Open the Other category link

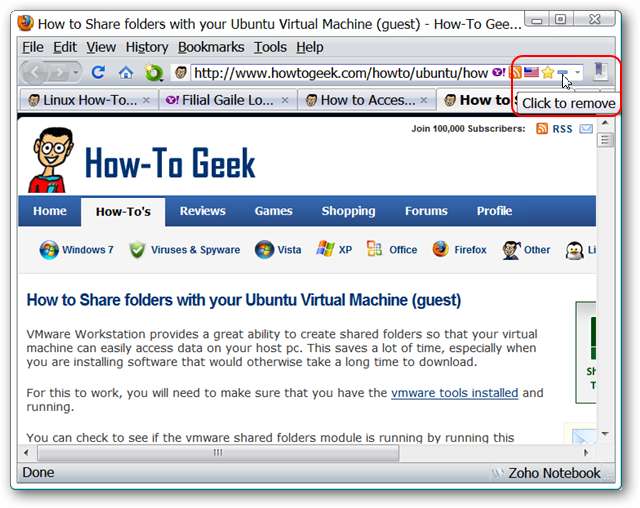coord(537,250)
